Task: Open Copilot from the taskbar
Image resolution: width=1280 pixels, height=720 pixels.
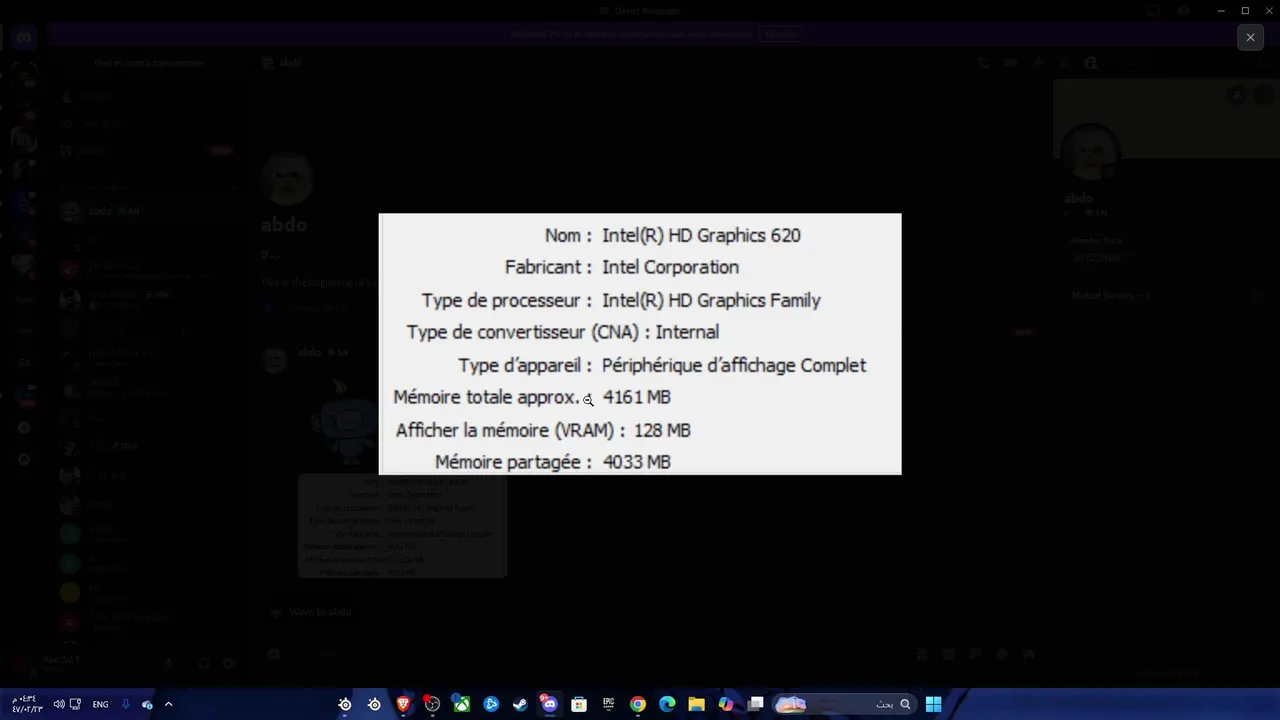Action: [x=726, y=704]
